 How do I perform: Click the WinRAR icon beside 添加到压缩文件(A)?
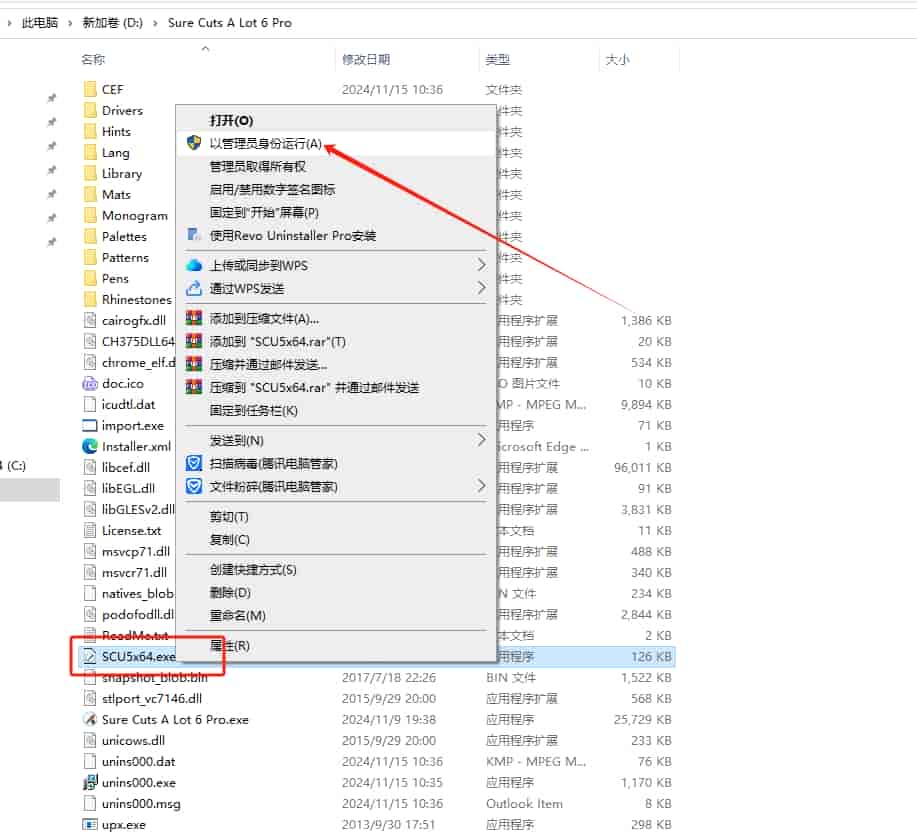194,318
